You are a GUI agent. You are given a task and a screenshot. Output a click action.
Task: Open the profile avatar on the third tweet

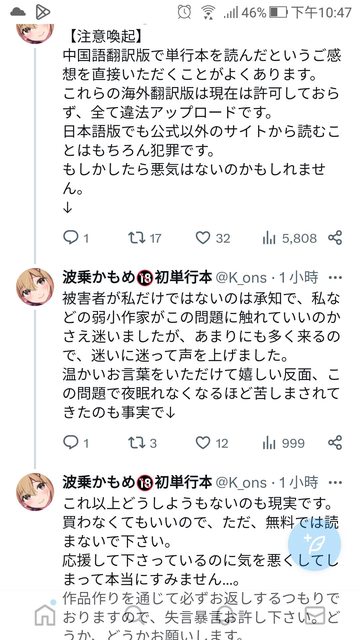pyautogui.click(x=35, y=492)
